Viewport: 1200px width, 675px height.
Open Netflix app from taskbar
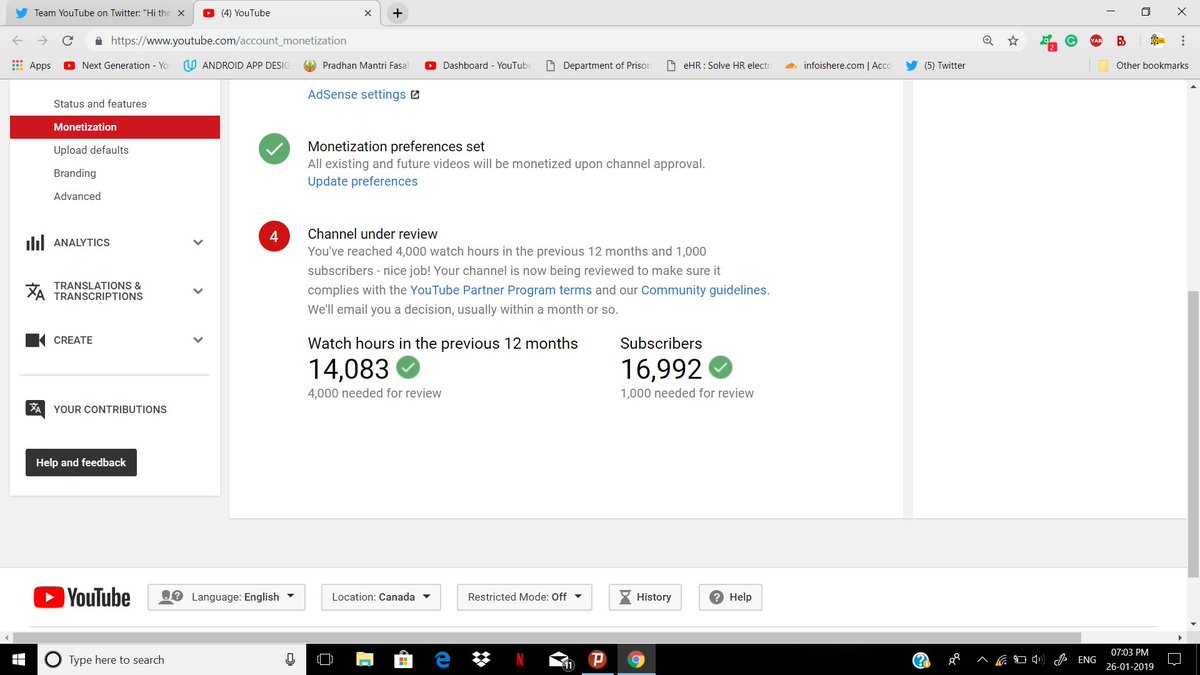[x=521, y=659]
